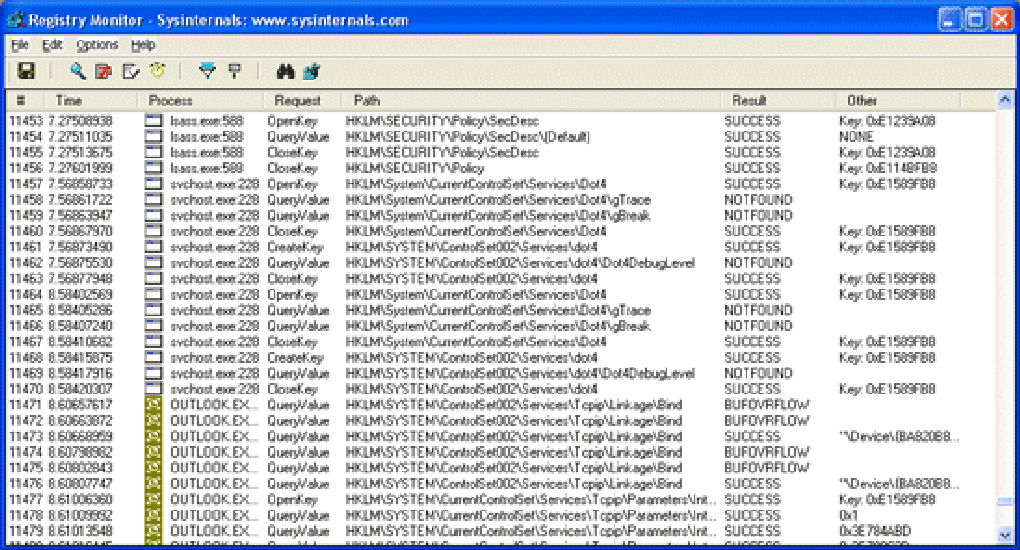The height and width of the screenshot is (550, 1020).
Task: Toggle autoscroll icon with the red arrow
Action: 103,71
